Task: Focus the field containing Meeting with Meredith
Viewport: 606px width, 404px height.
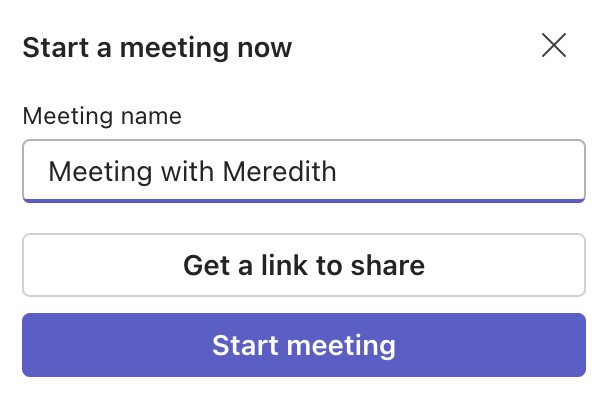Action: point(303,171)
